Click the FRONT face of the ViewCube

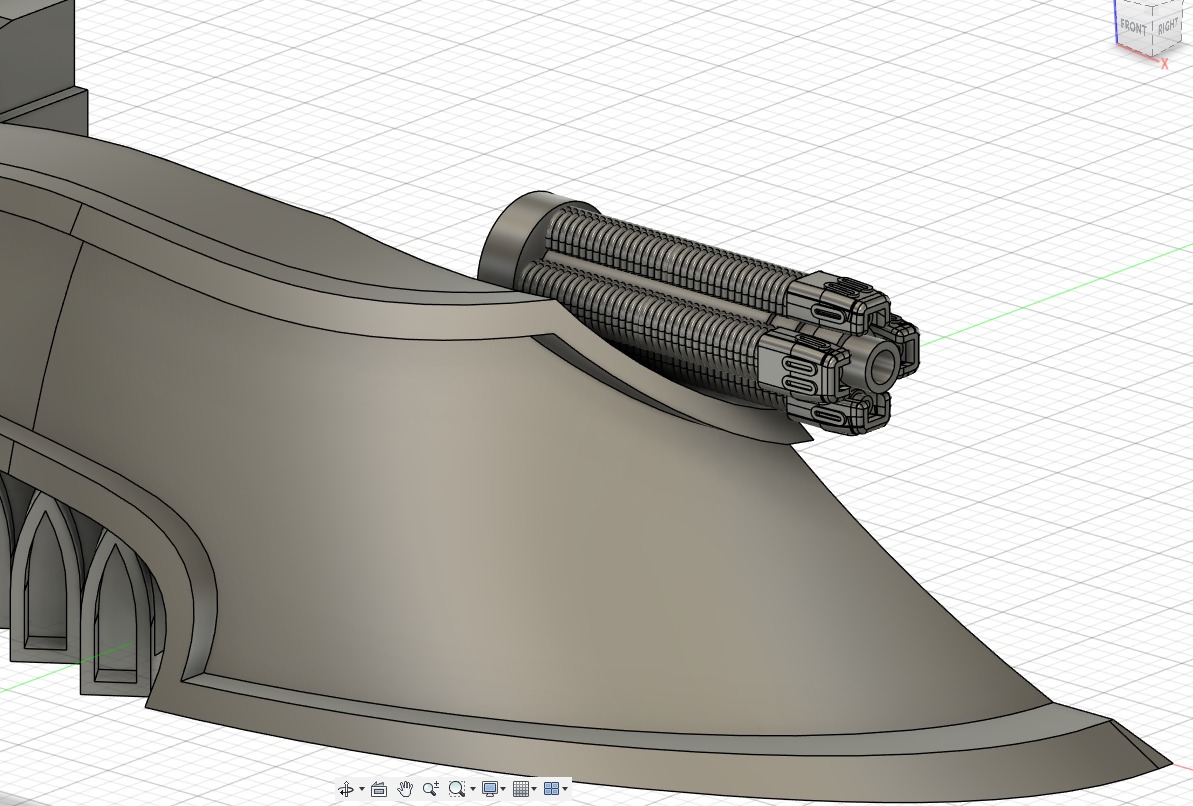click(1133, 26)
